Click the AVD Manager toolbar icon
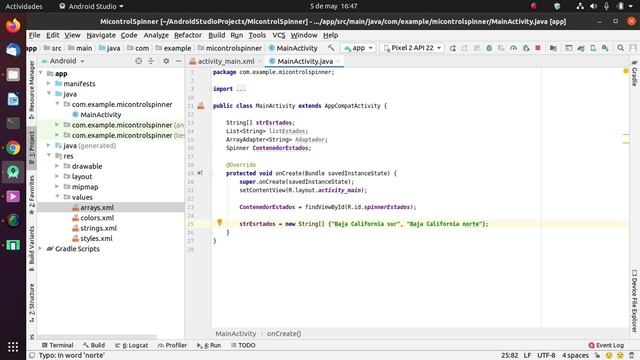The width and height of the screenshot is (640, 360). 593,48
